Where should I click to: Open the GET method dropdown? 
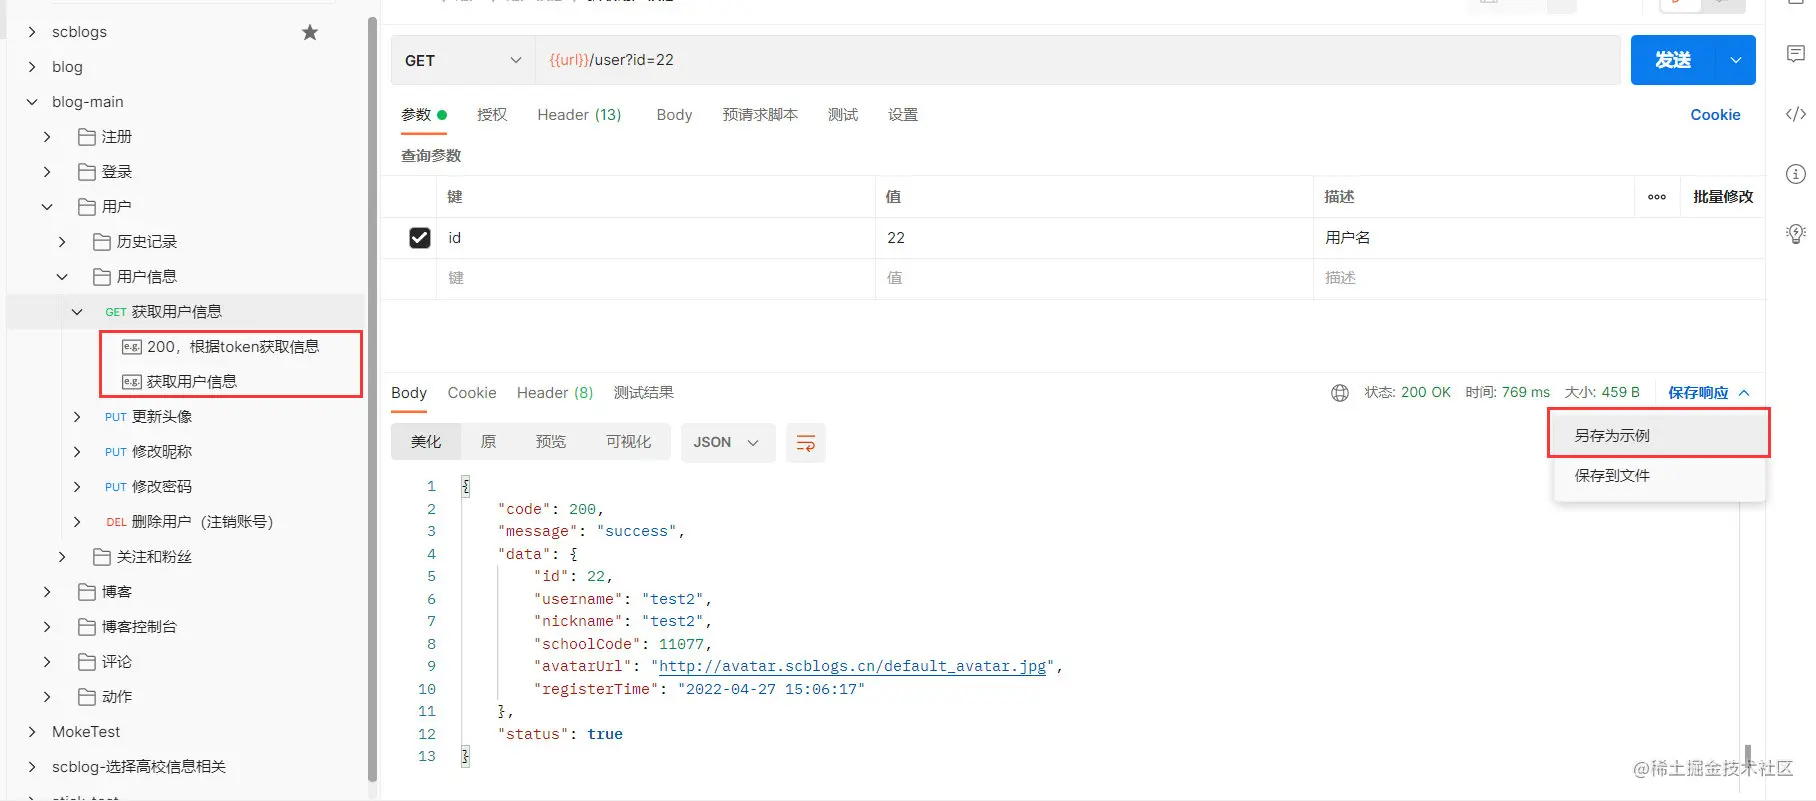click(x=463, y=60)
